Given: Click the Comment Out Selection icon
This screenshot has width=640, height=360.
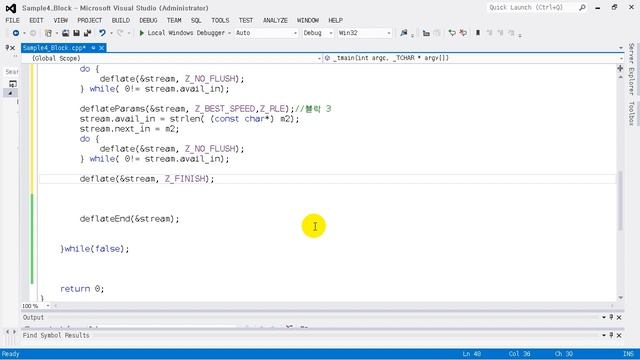Looking at the screenshot, I should pos(452,33).
